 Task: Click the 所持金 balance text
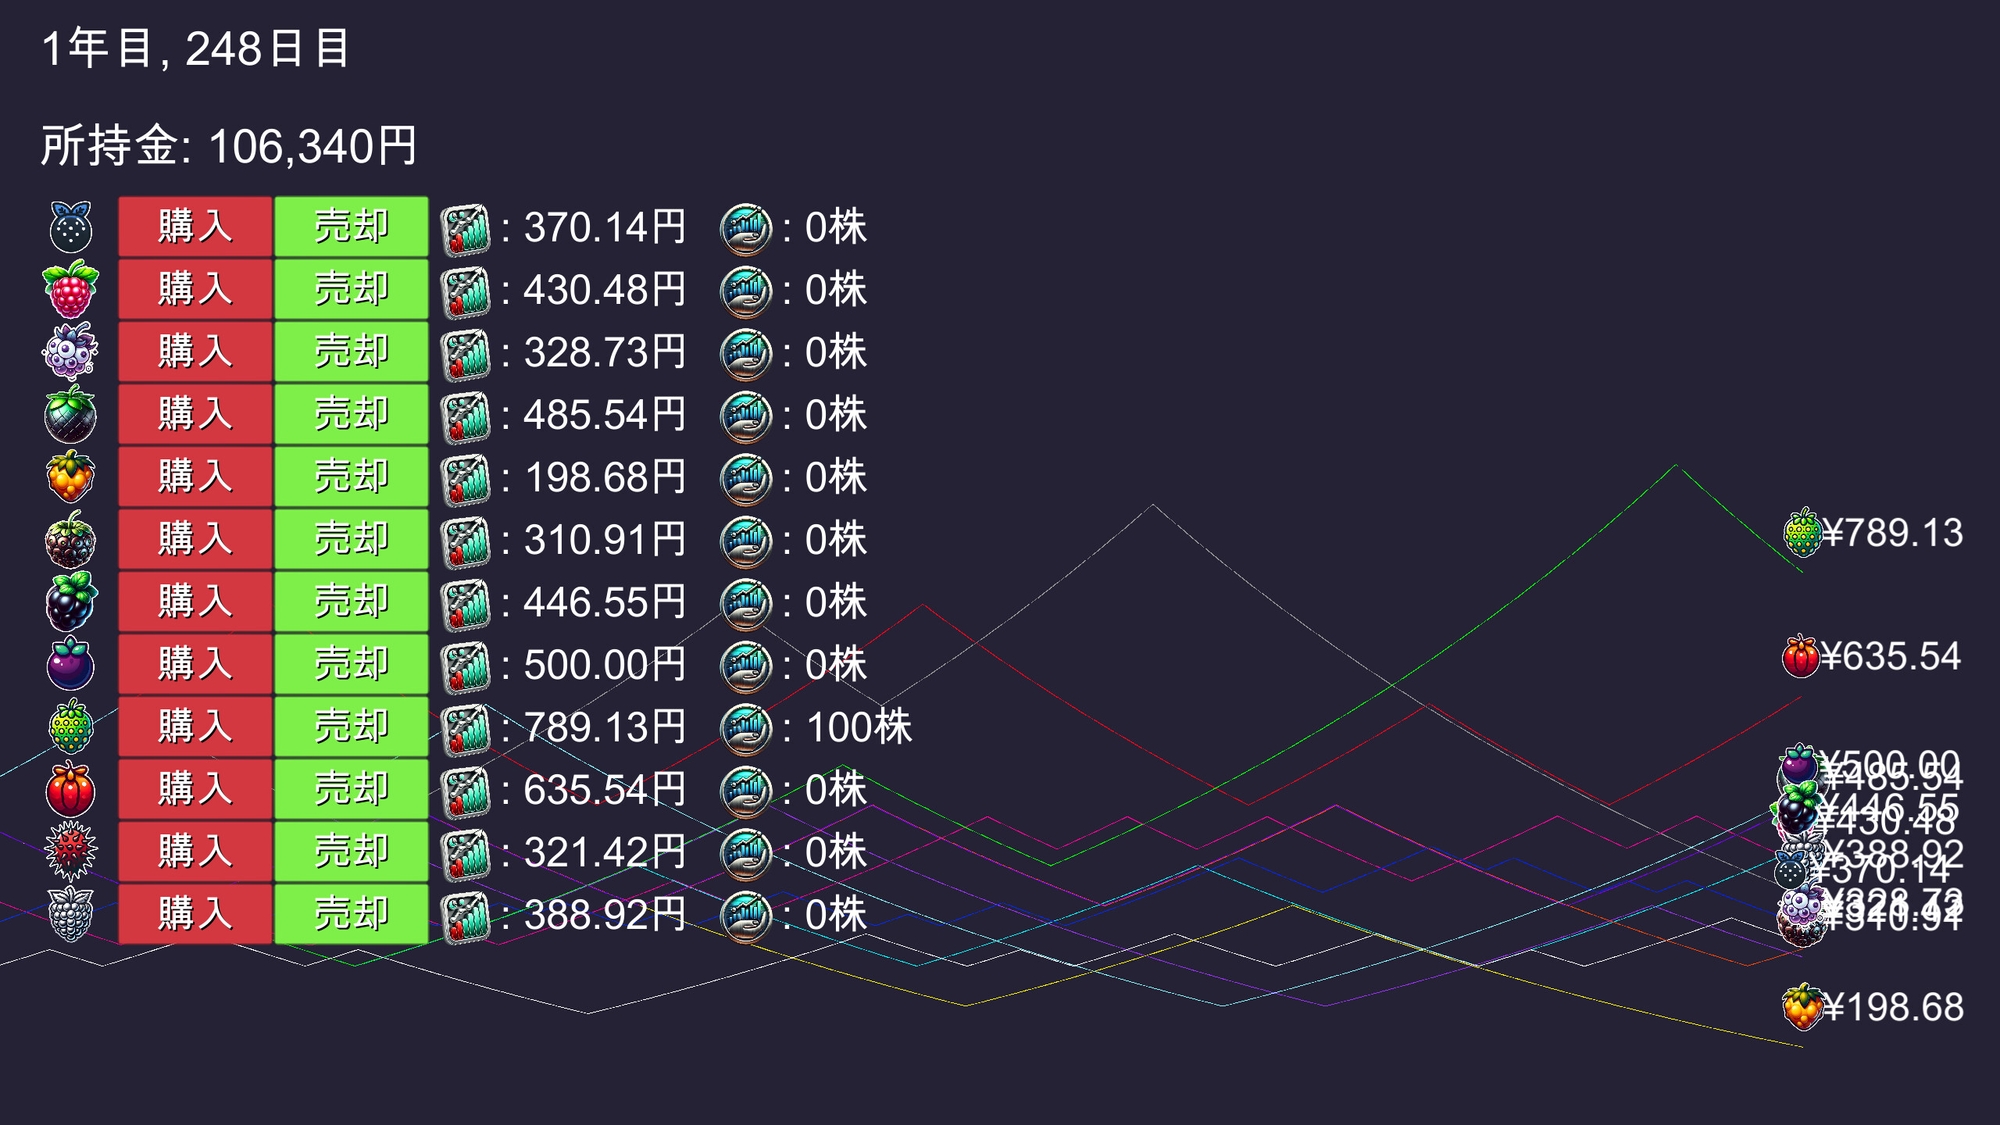(x=228, y=147)
